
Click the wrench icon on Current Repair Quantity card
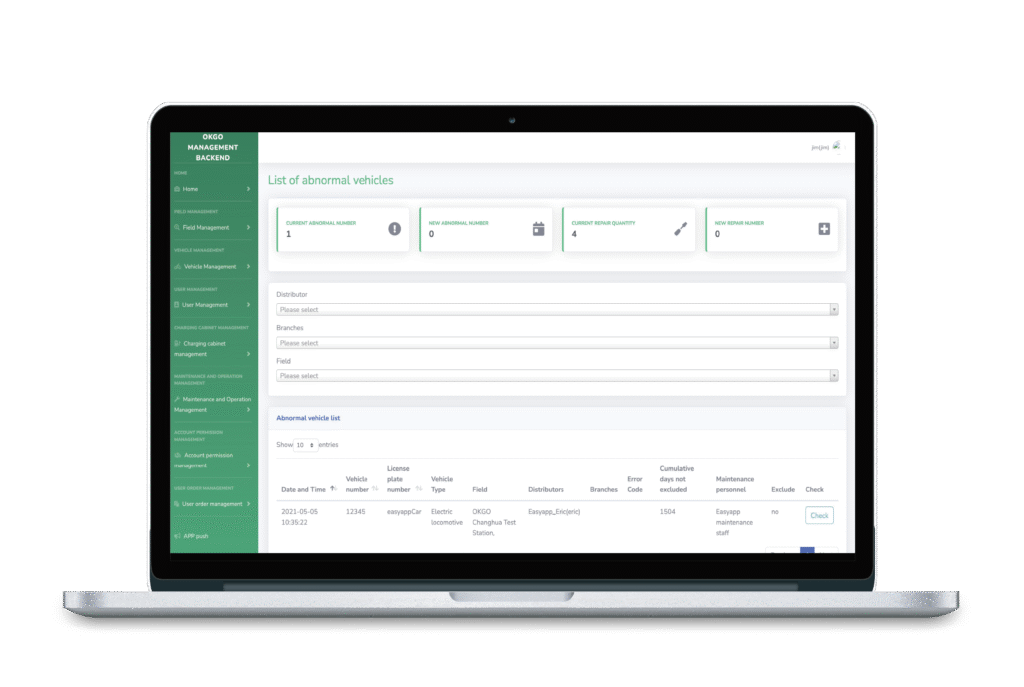pyautogui.click(x=681, y=228)
